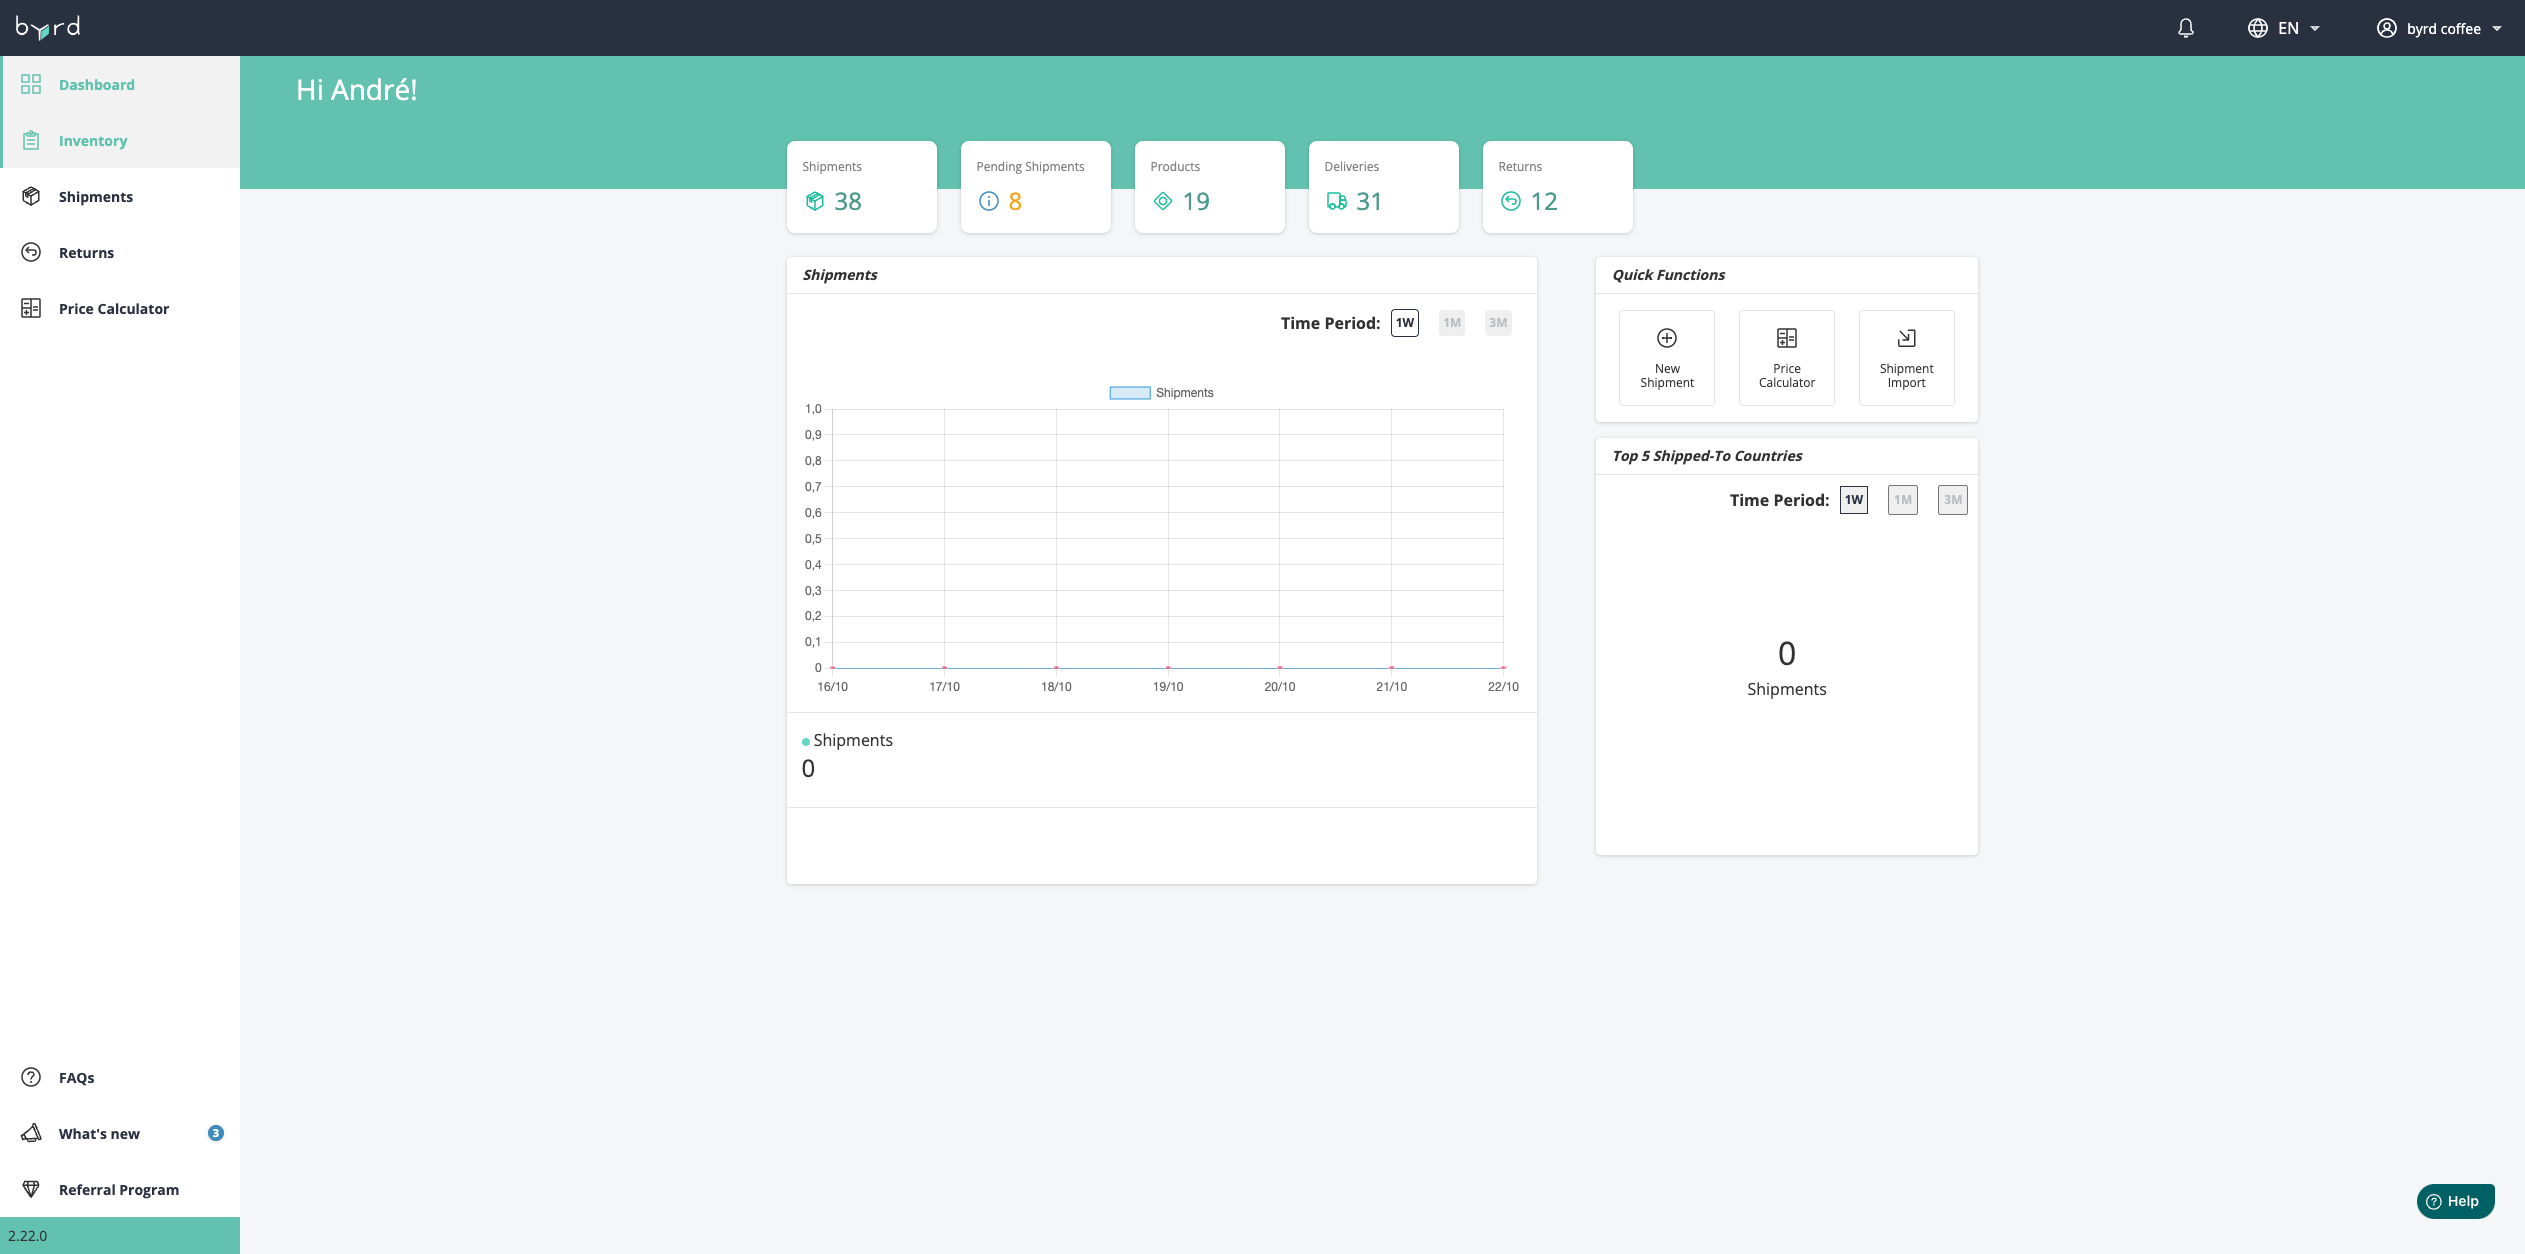
Task: Set shipments chart period to 3M
Action: point(1497,323)
